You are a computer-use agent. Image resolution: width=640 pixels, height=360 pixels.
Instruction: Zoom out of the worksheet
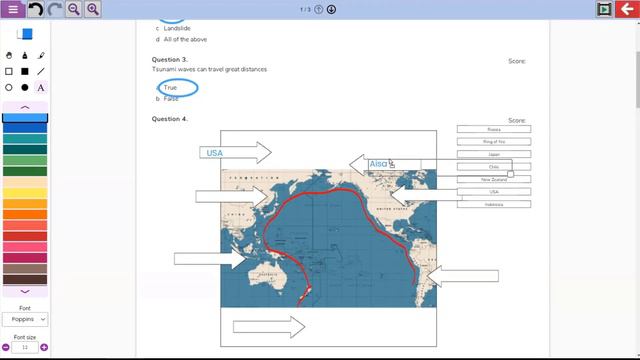click(x=73, y=9)
